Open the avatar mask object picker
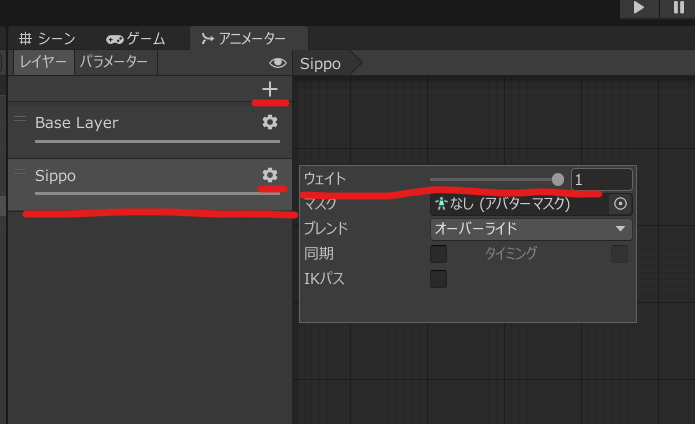The height and width of the screenshot is (424, 695). click(620, 204)
